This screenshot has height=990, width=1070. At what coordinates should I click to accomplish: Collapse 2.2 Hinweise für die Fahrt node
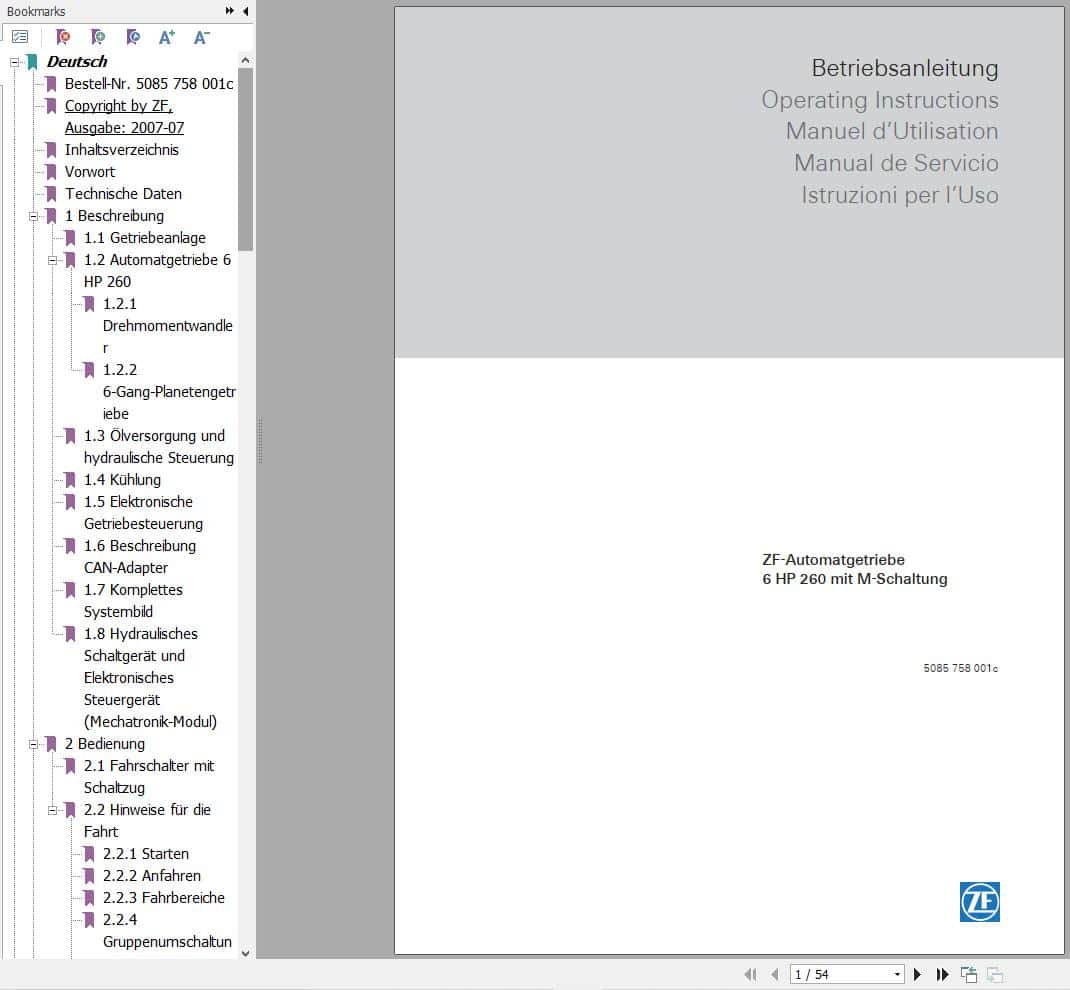[x=53, y=810]
